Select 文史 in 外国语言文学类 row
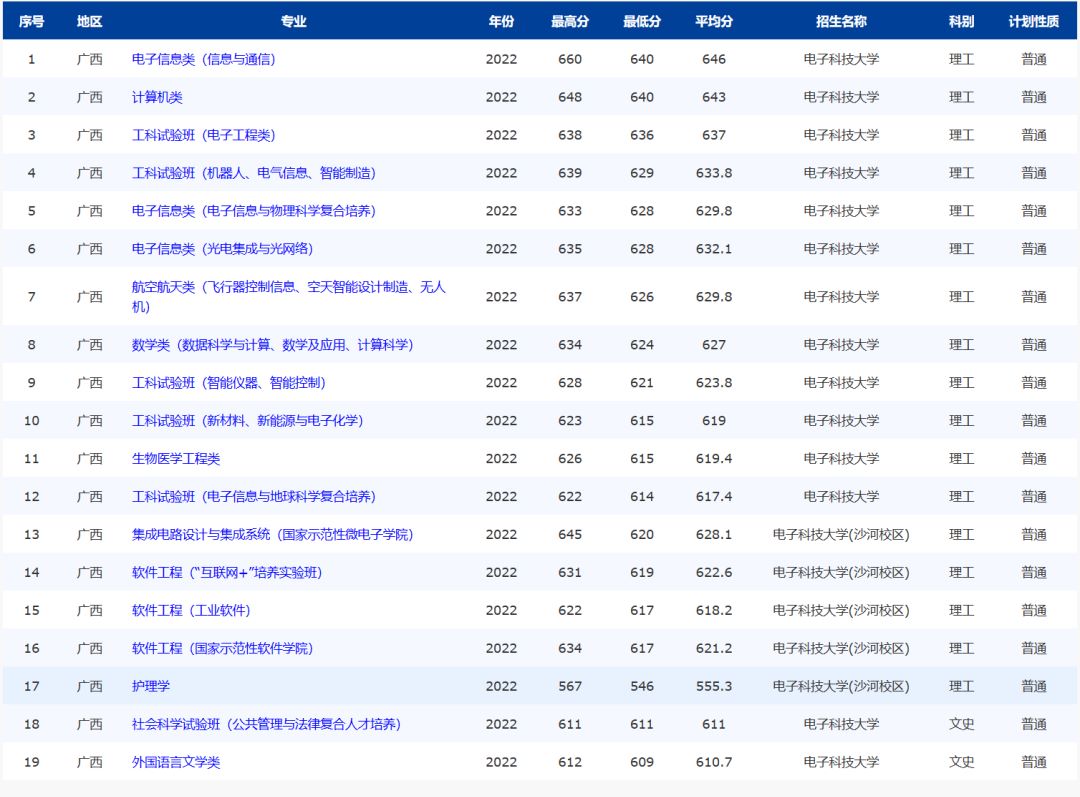The image size is (1080, 797). coord(962,761)
